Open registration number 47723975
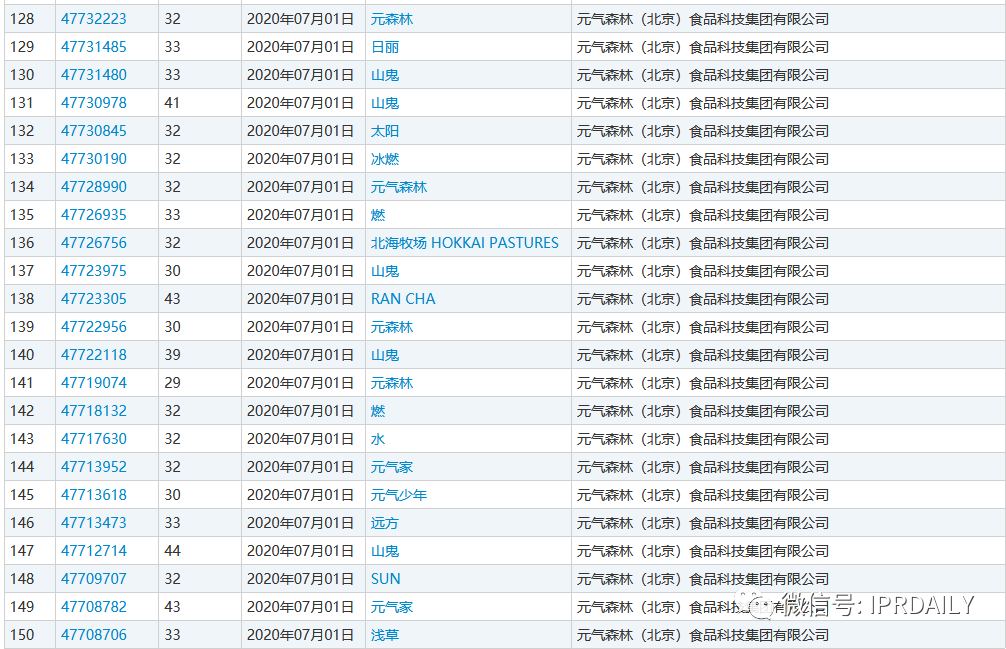 [x=94, y=271]
